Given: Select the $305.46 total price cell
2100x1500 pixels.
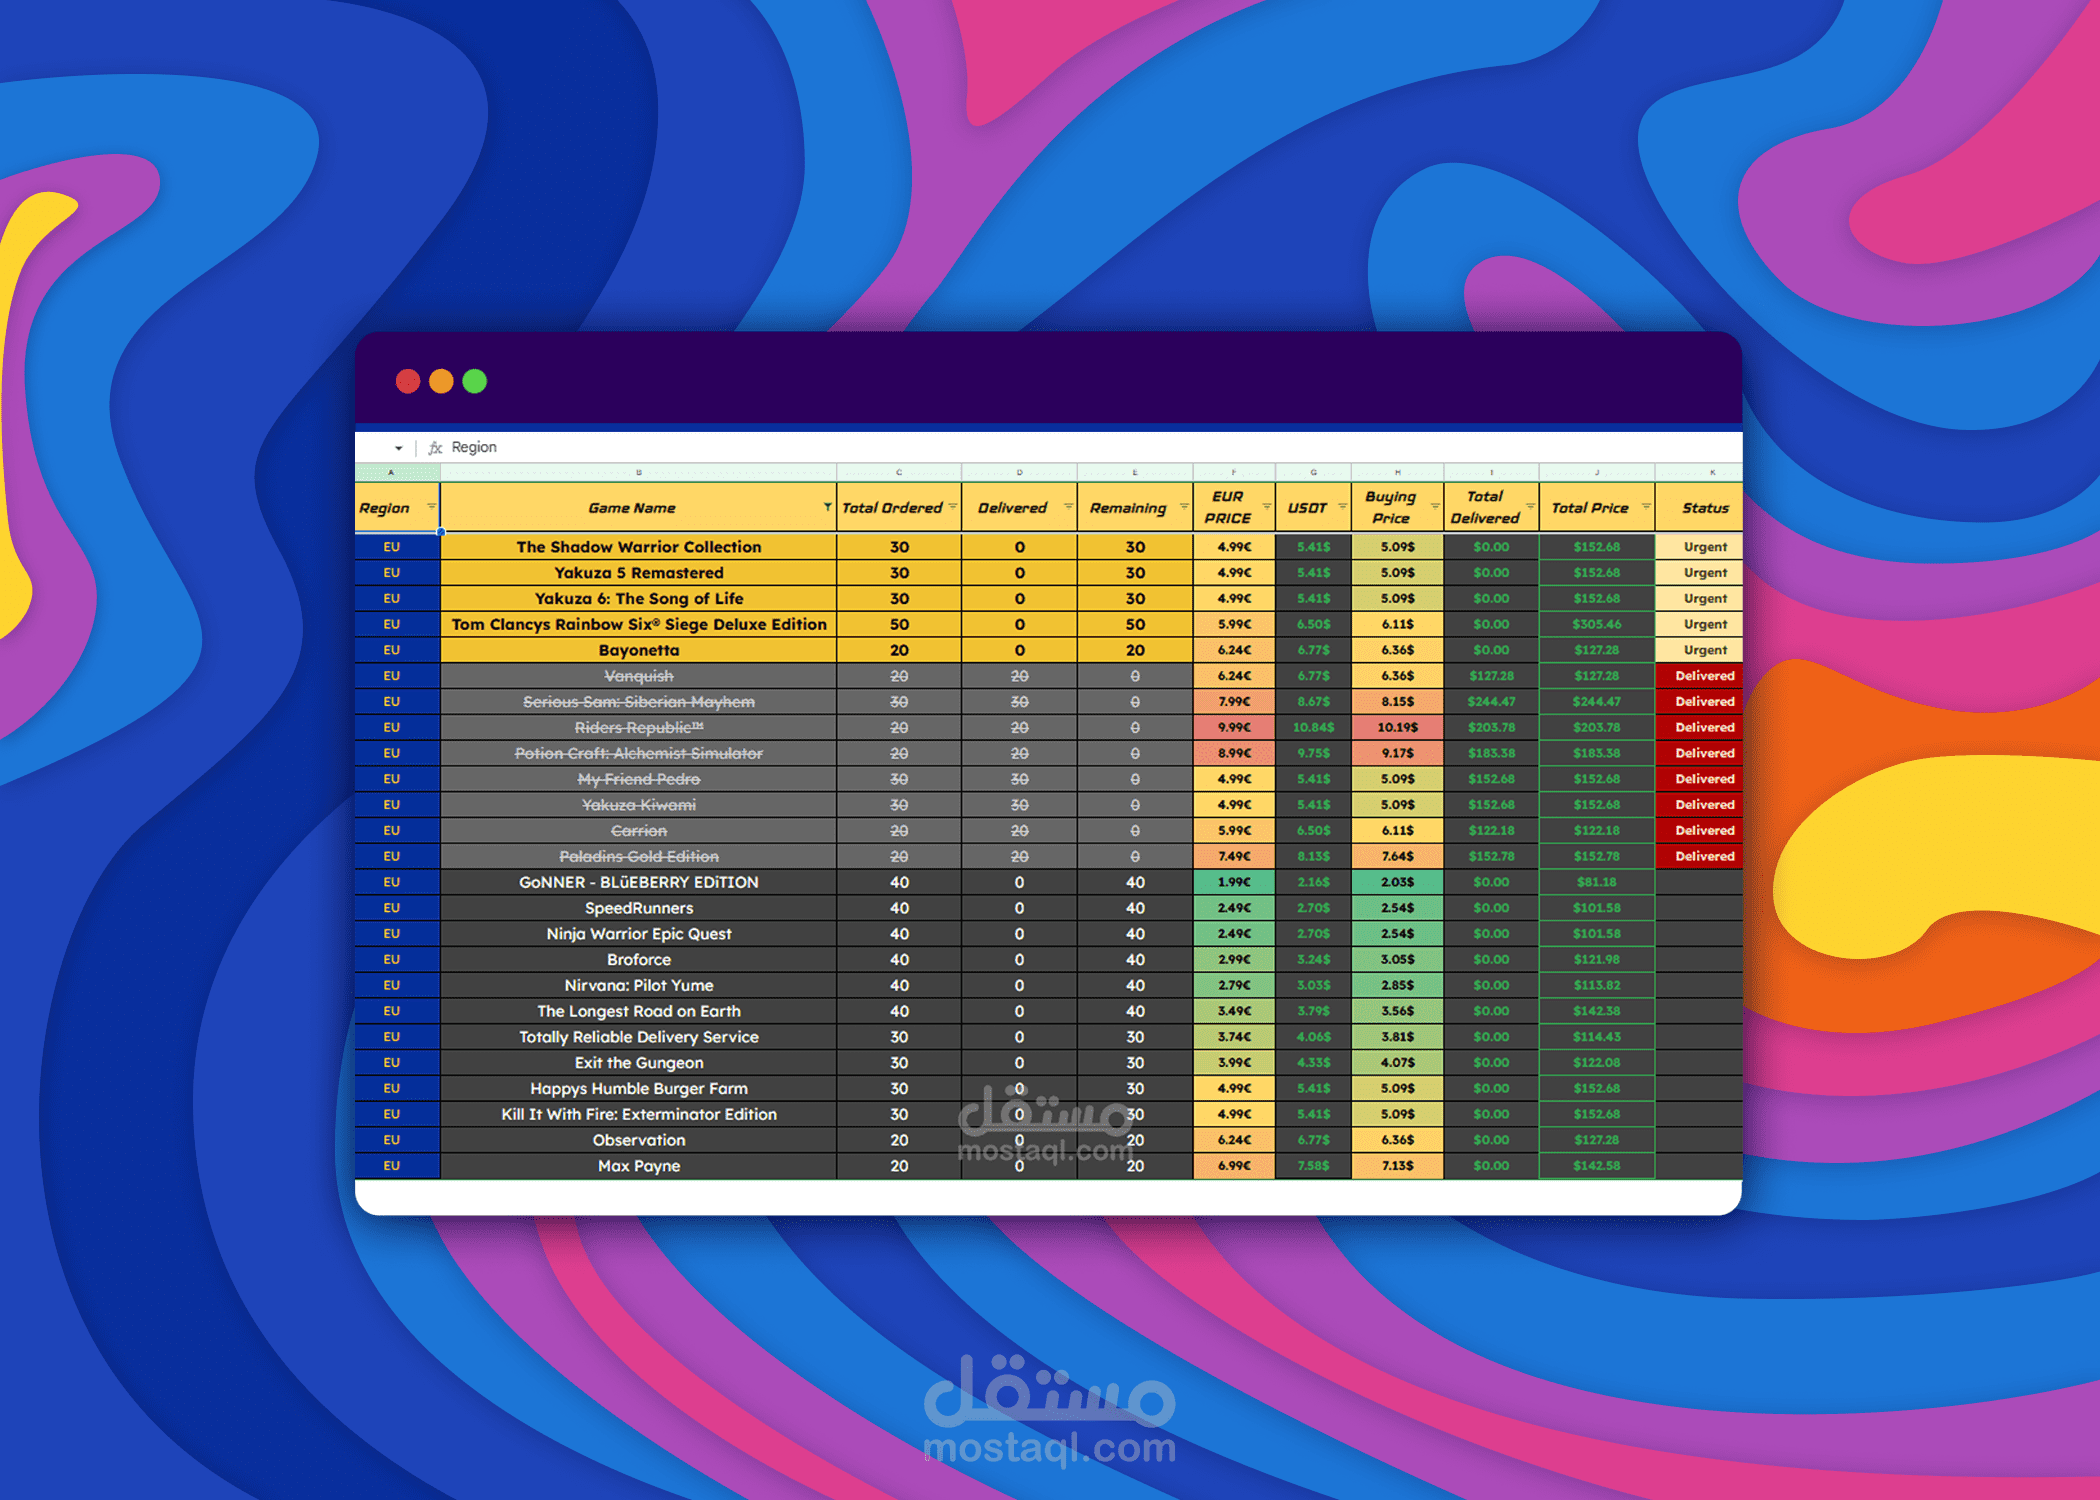Looking at the screenshot, I should point(1597,624).
